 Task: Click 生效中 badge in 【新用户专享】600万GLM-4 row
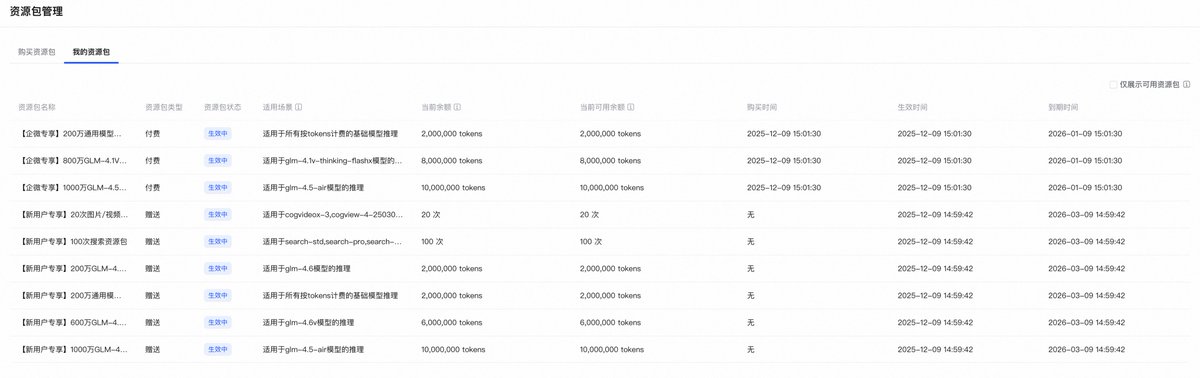[217, 322]
